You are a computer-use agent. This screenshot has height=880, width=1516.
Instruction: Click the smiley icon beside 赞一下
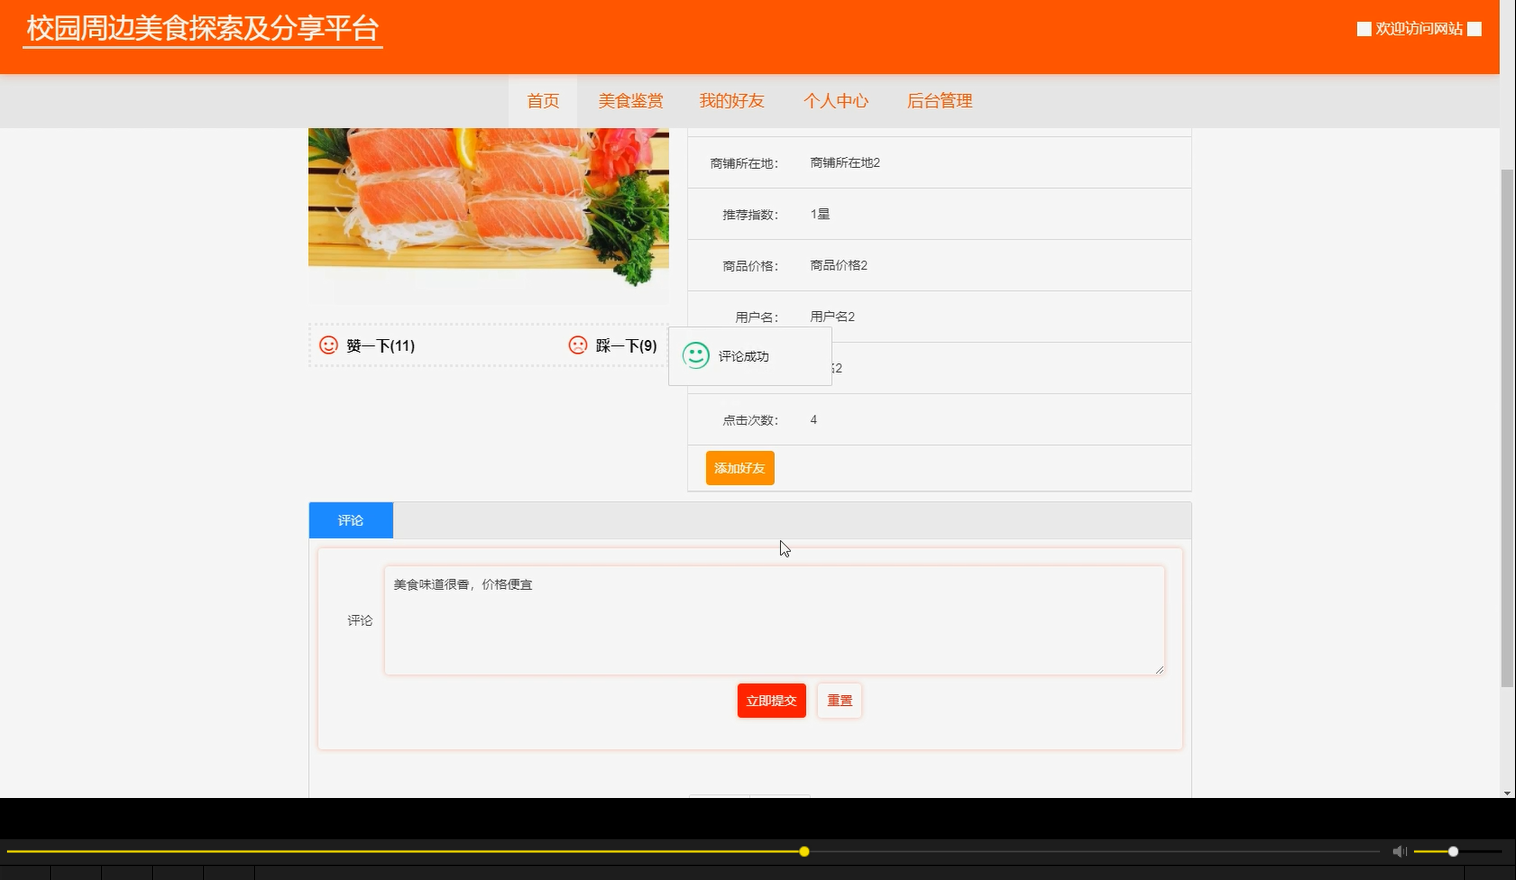click(x=328, y=345)
